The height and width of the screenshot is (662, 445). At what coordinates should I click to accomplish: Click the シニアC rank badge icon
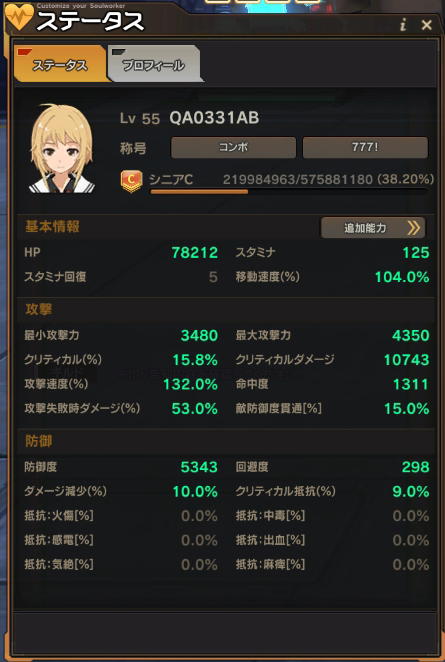pyautogui.click(x=132, y=181)
